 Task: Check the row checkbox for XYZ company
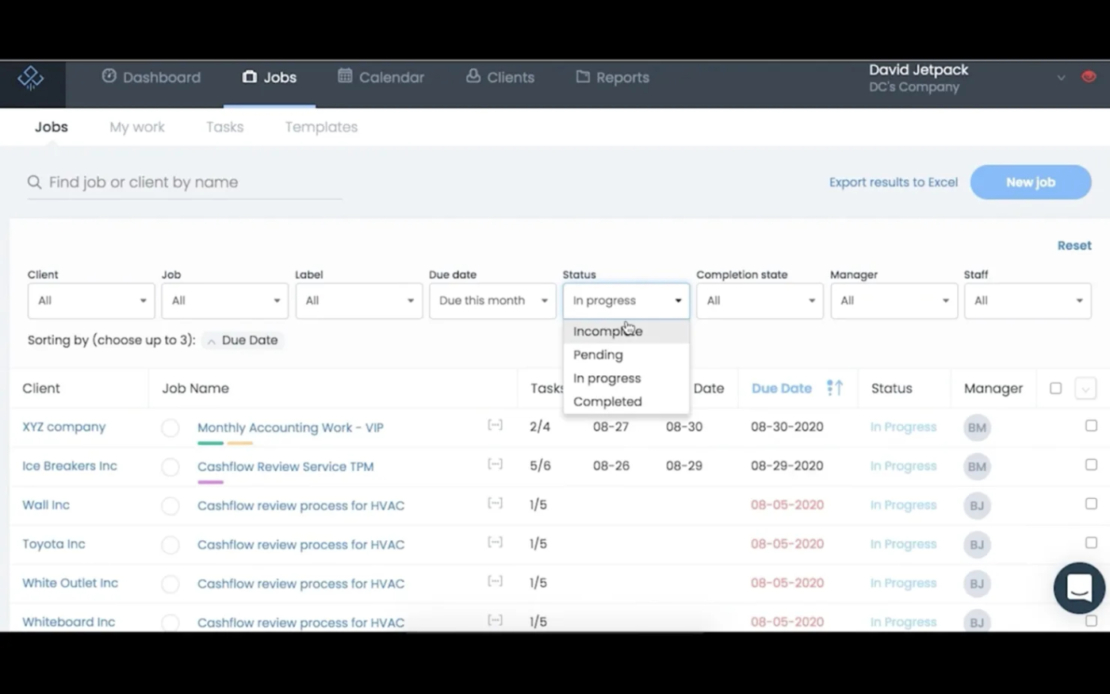(x=1091, y=427)
